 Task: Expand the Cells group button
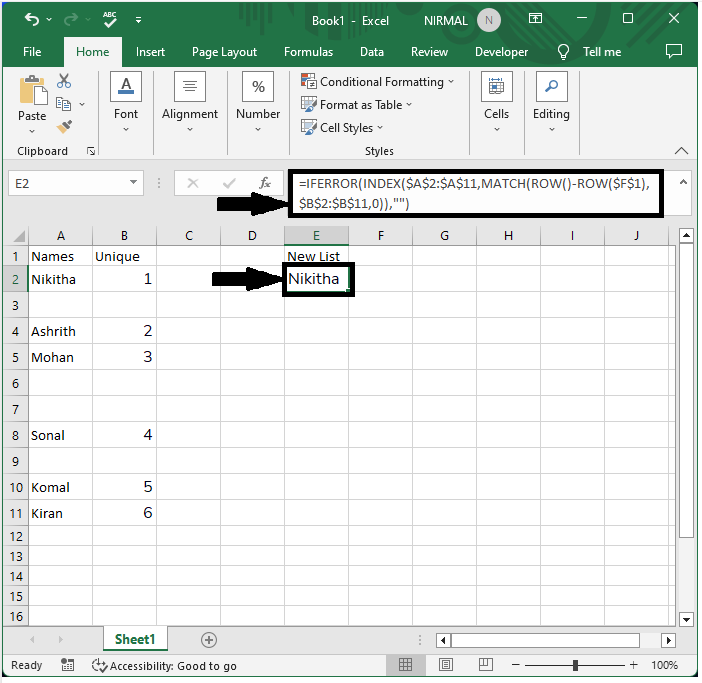tap(497, 102)
